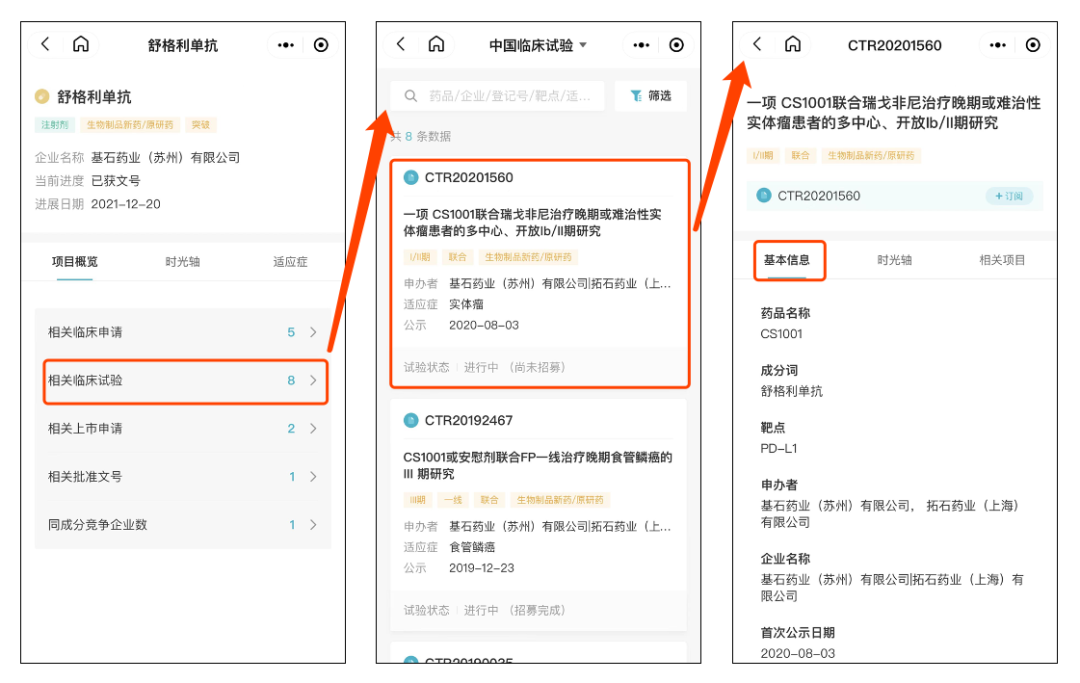Select 时光轴 tab in CTR20201560 screen
This screenshot has width=1080, height=683.
[x=894, y=260]
